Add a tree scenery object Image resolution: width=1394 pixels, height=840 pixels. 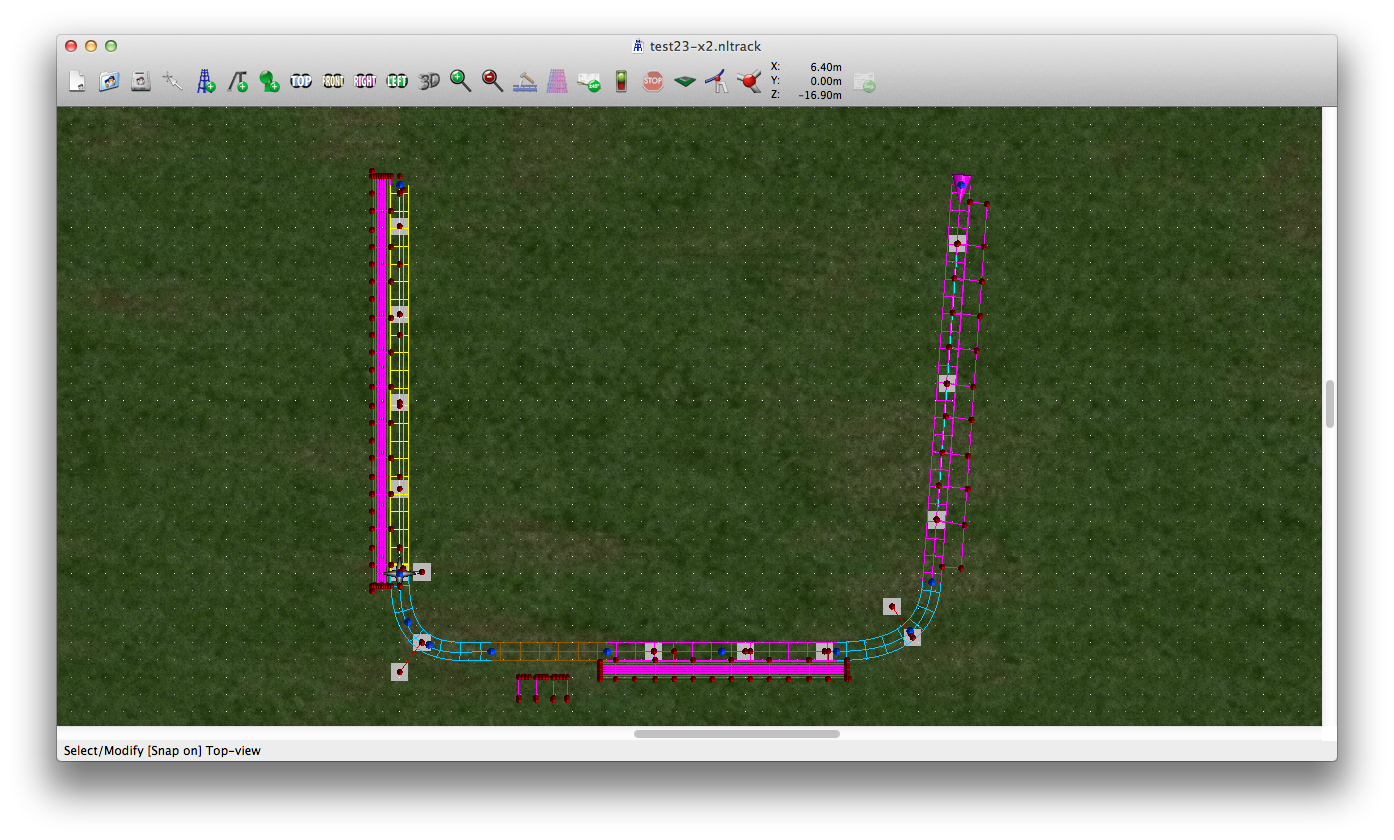(x=269, y=82)
